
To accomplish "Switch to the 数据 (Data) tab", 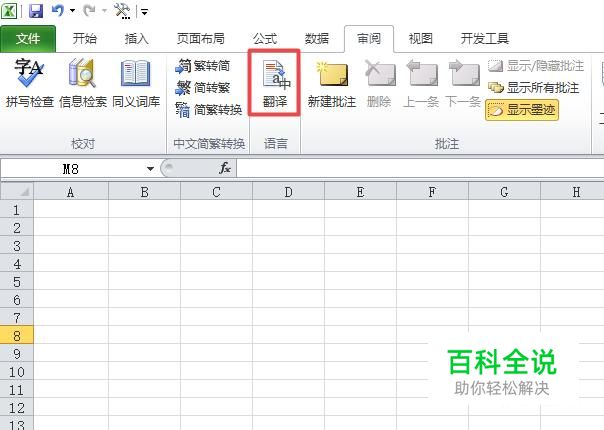I will [x=317, y=39].
